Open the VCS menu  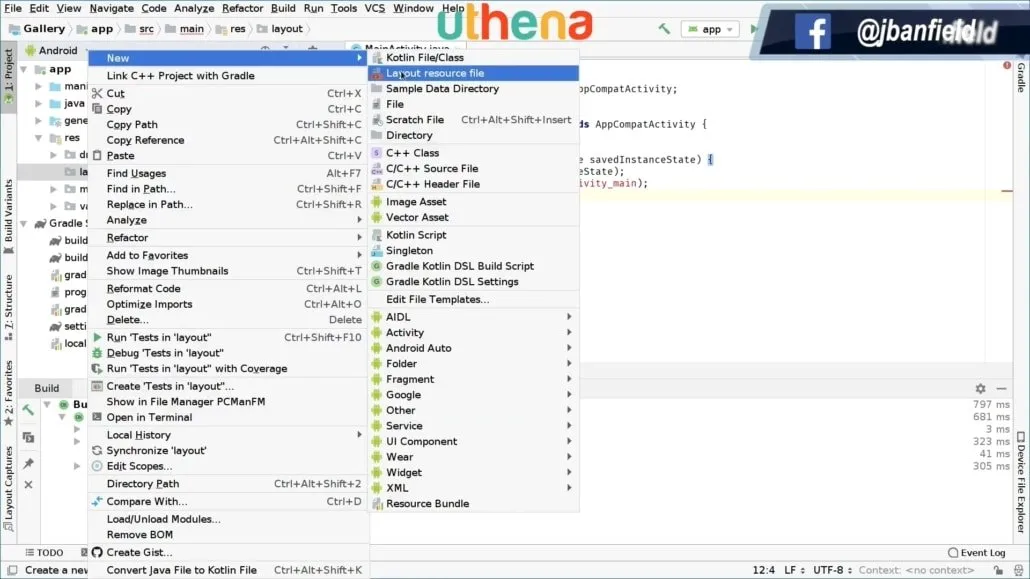374,9
